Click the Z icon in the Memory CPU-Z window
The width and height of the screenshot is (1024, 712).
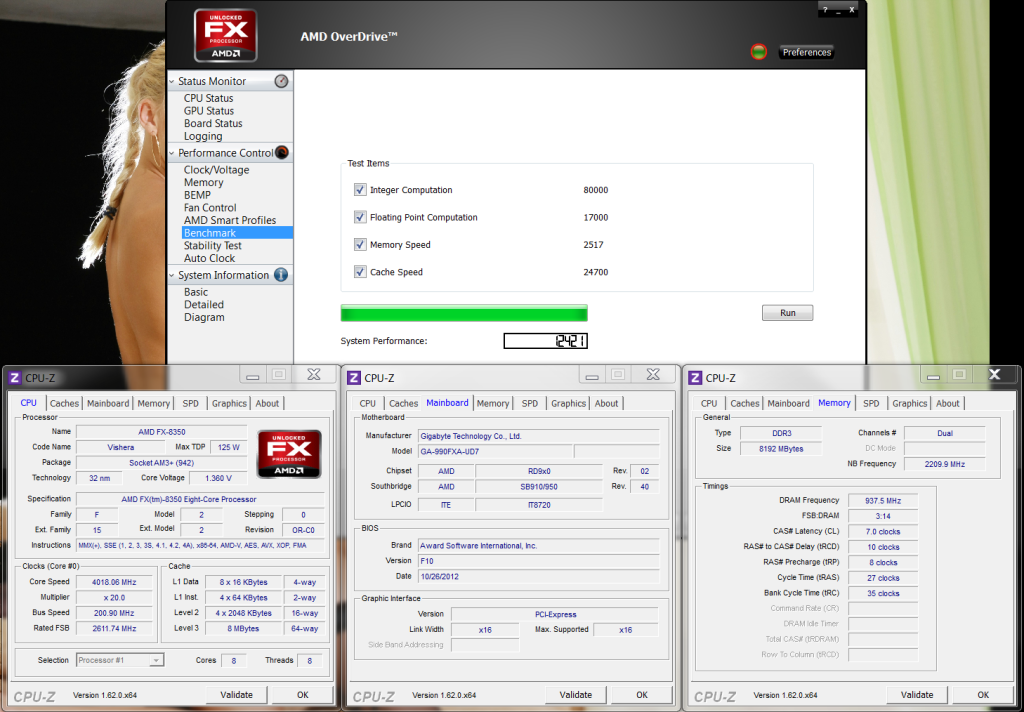point(695,378)
